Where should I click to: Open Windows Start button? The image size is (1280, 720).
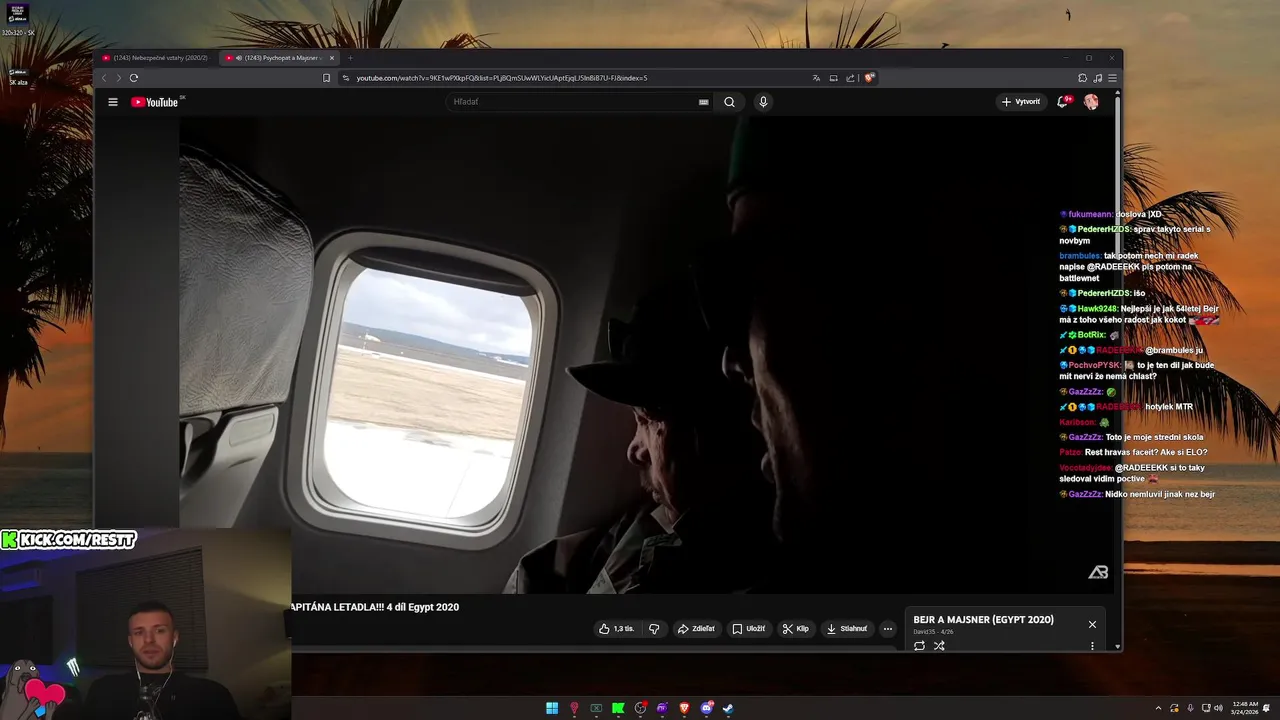click(552, 708)
